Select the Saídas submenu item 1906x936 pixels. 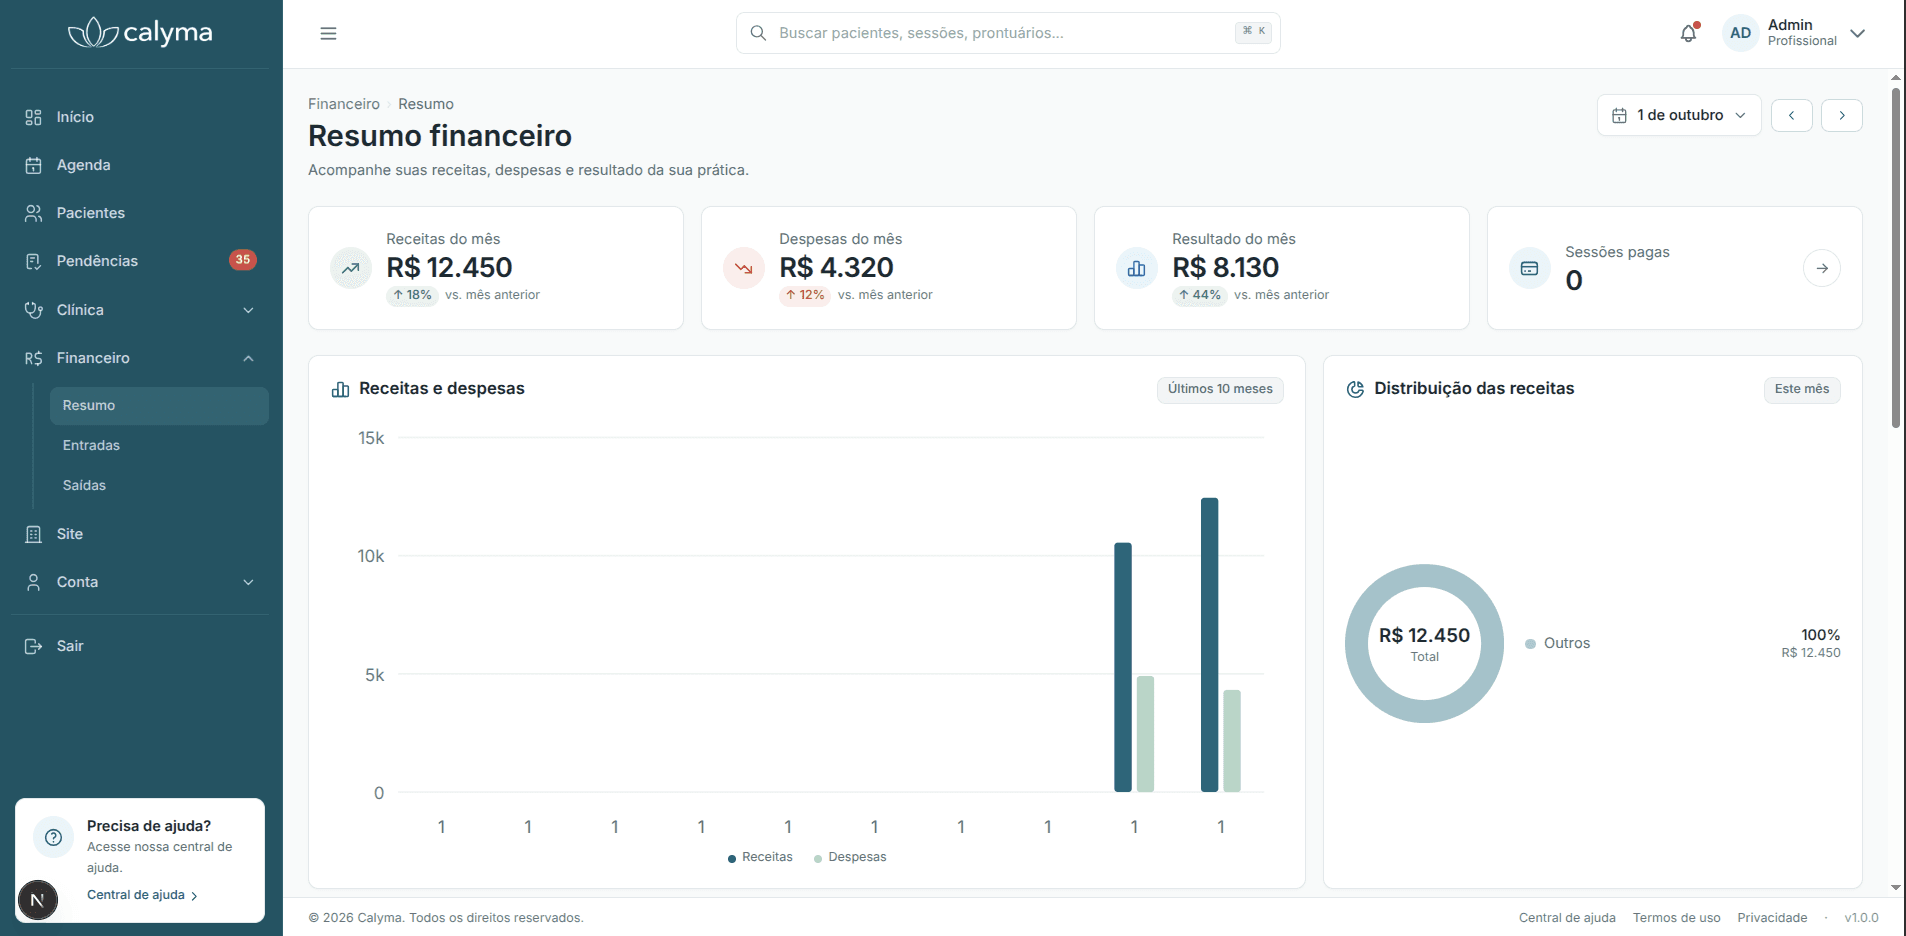159,486
